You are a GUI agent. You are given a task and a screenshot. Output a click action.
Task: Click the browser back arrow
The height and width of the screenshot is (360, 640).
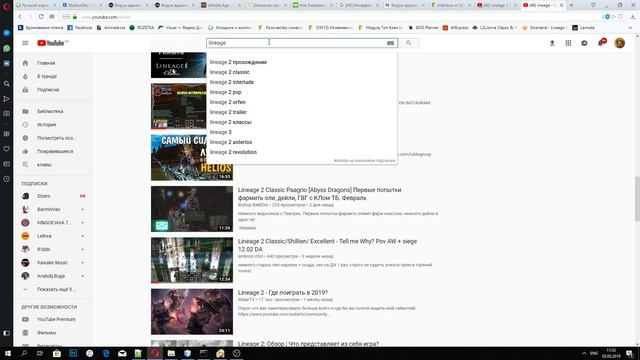pos(20,17)
